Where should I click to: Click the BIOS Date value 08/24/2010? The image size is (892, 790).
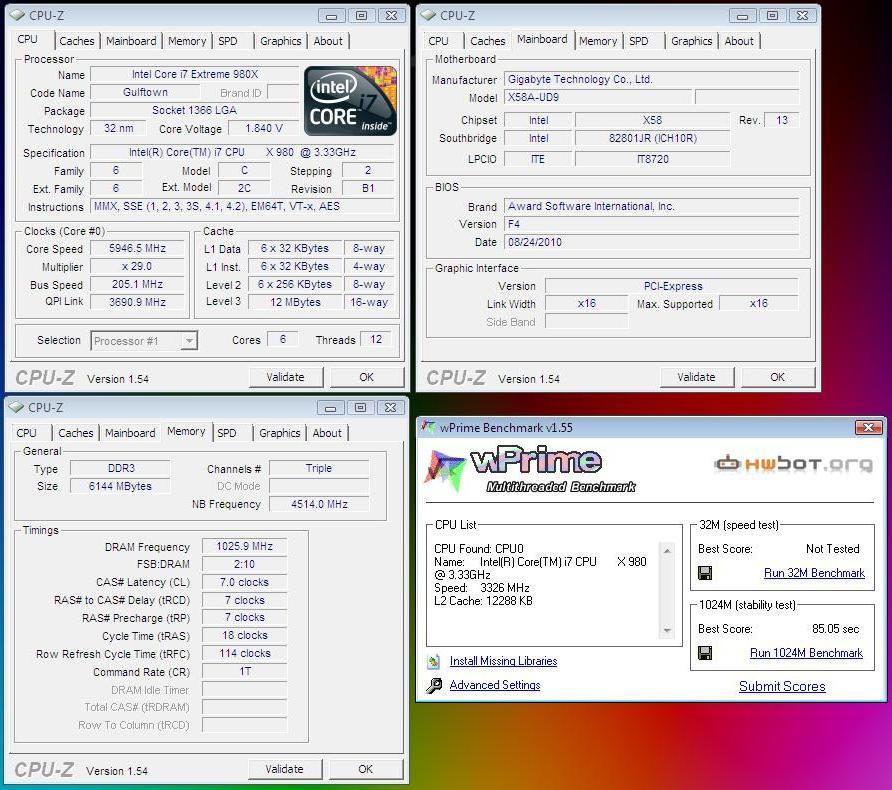pos(652,242)
